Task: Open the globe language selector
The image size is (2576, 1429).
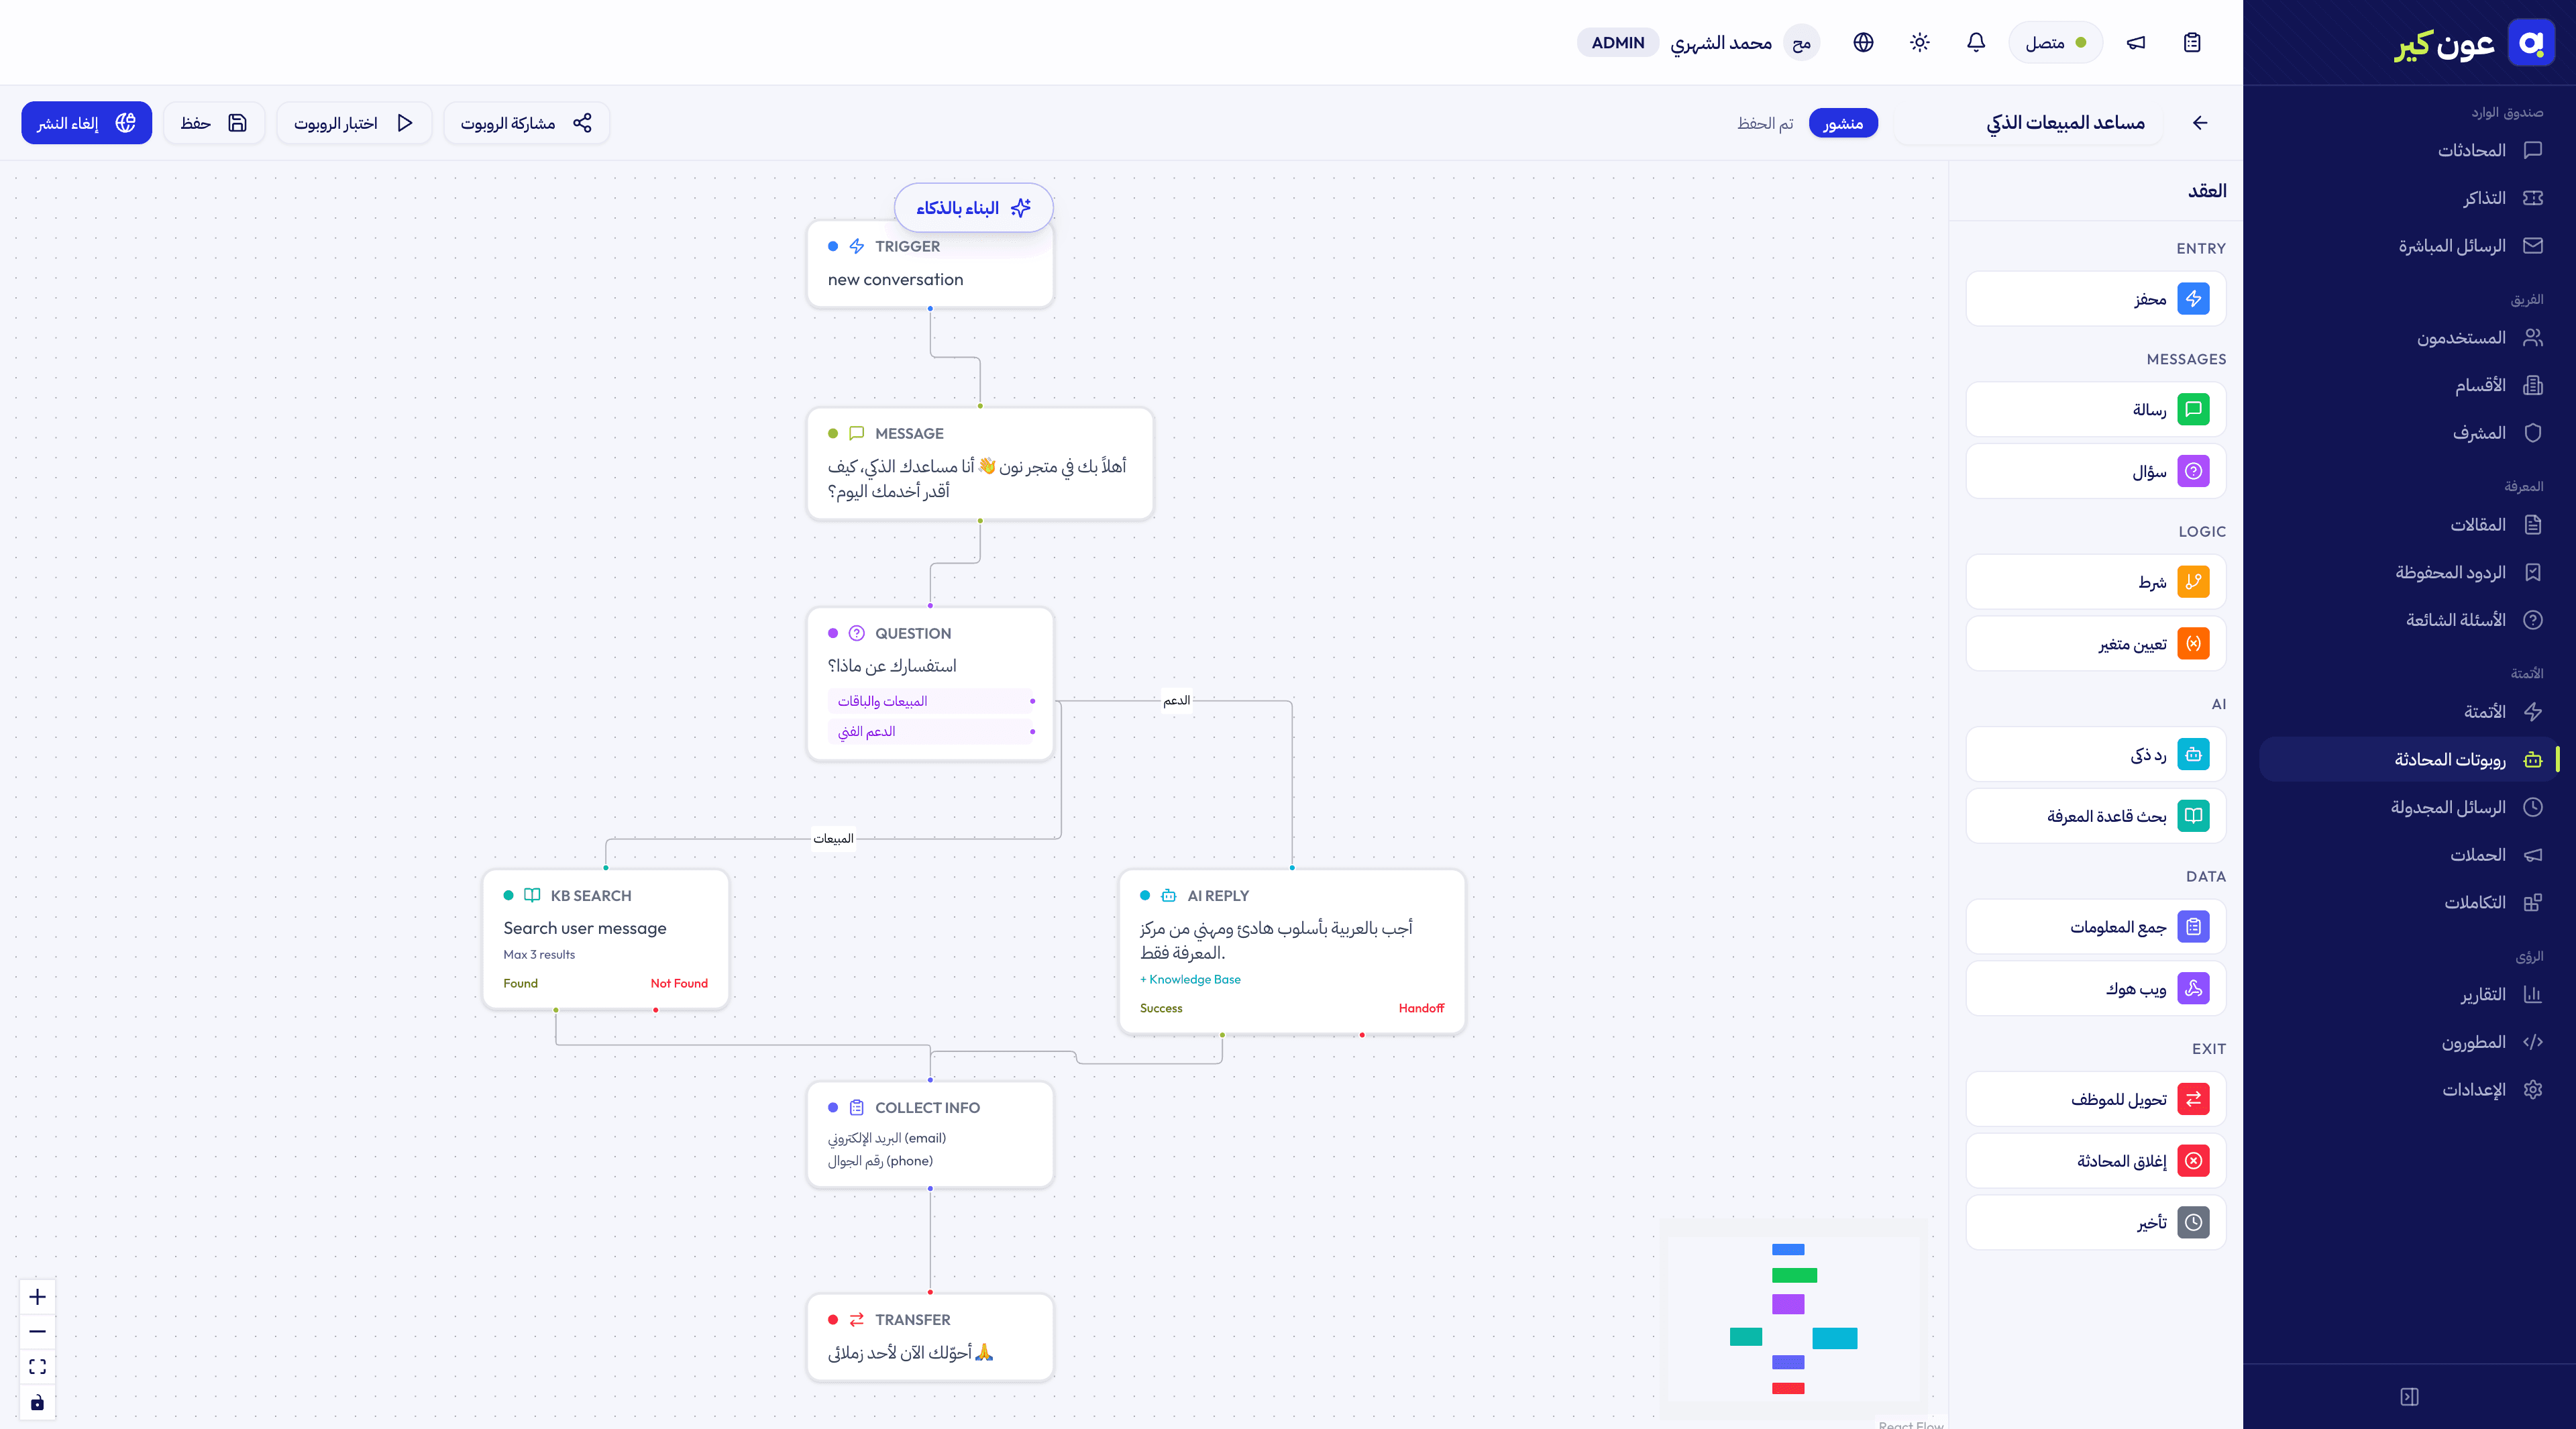Action: (x=1863, y=42)
